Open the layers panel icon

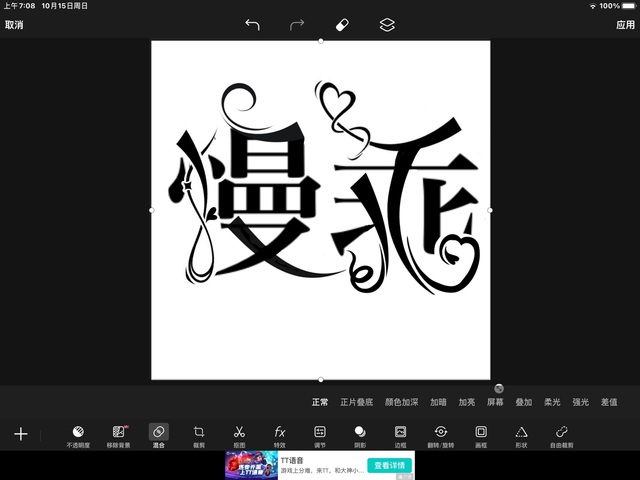click(x=387, y=25)
